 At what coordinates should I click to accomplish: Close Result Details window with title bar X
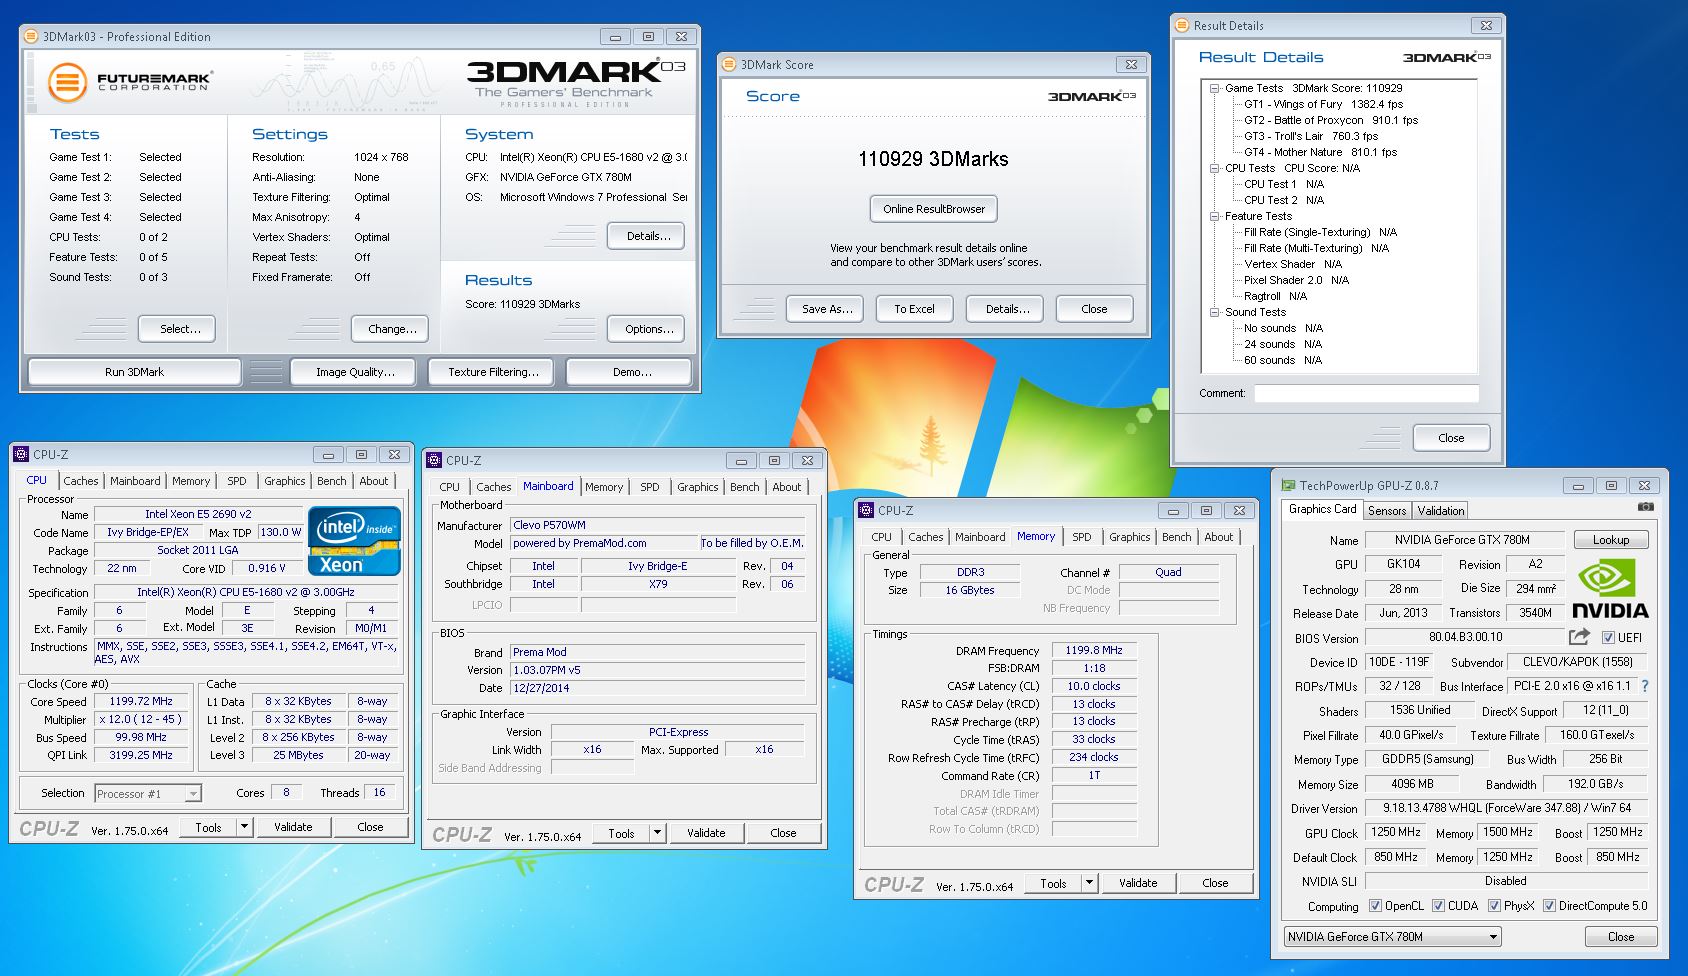point(1486,25)
